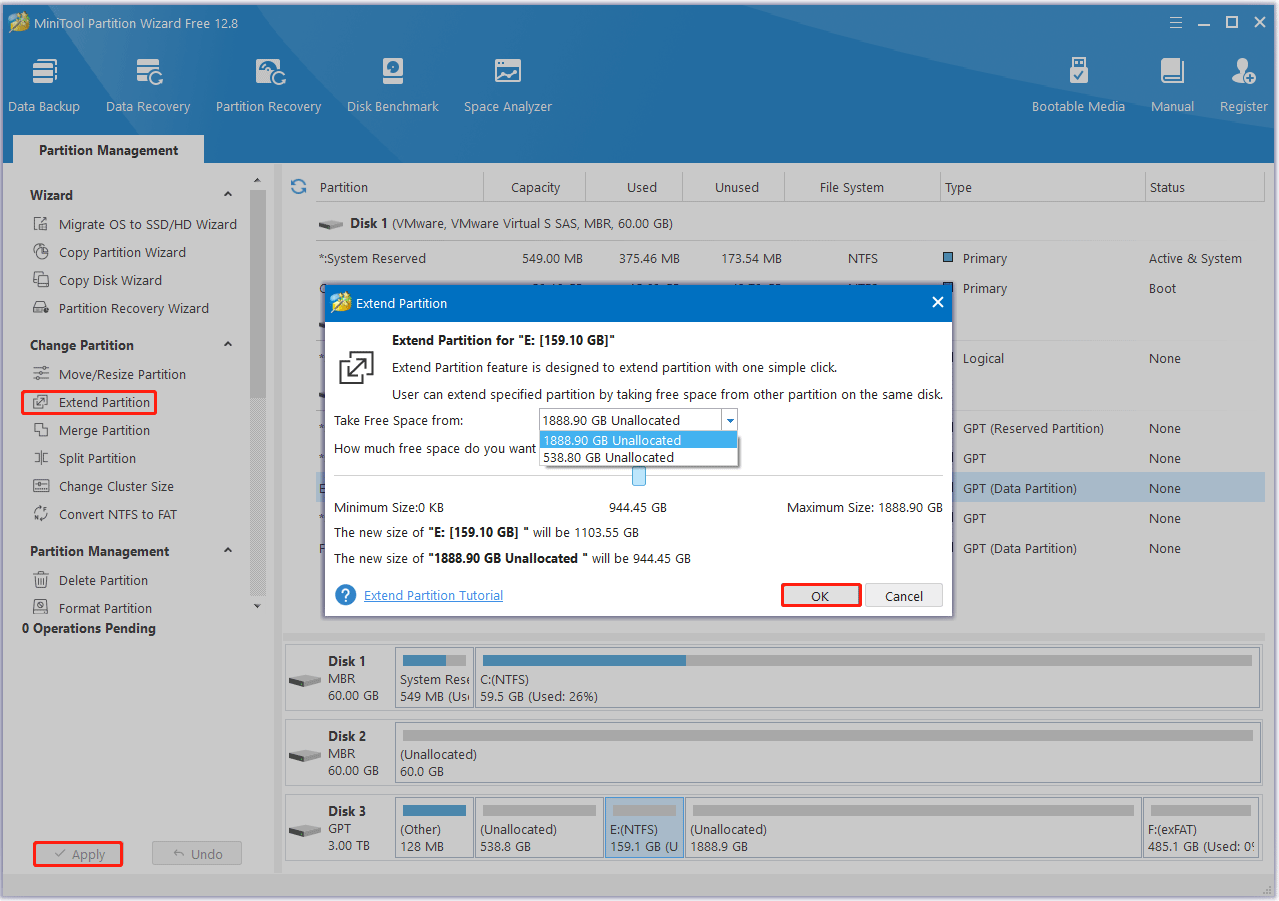
Task: Refresh the partition list
Action: [x=298, y=187]
